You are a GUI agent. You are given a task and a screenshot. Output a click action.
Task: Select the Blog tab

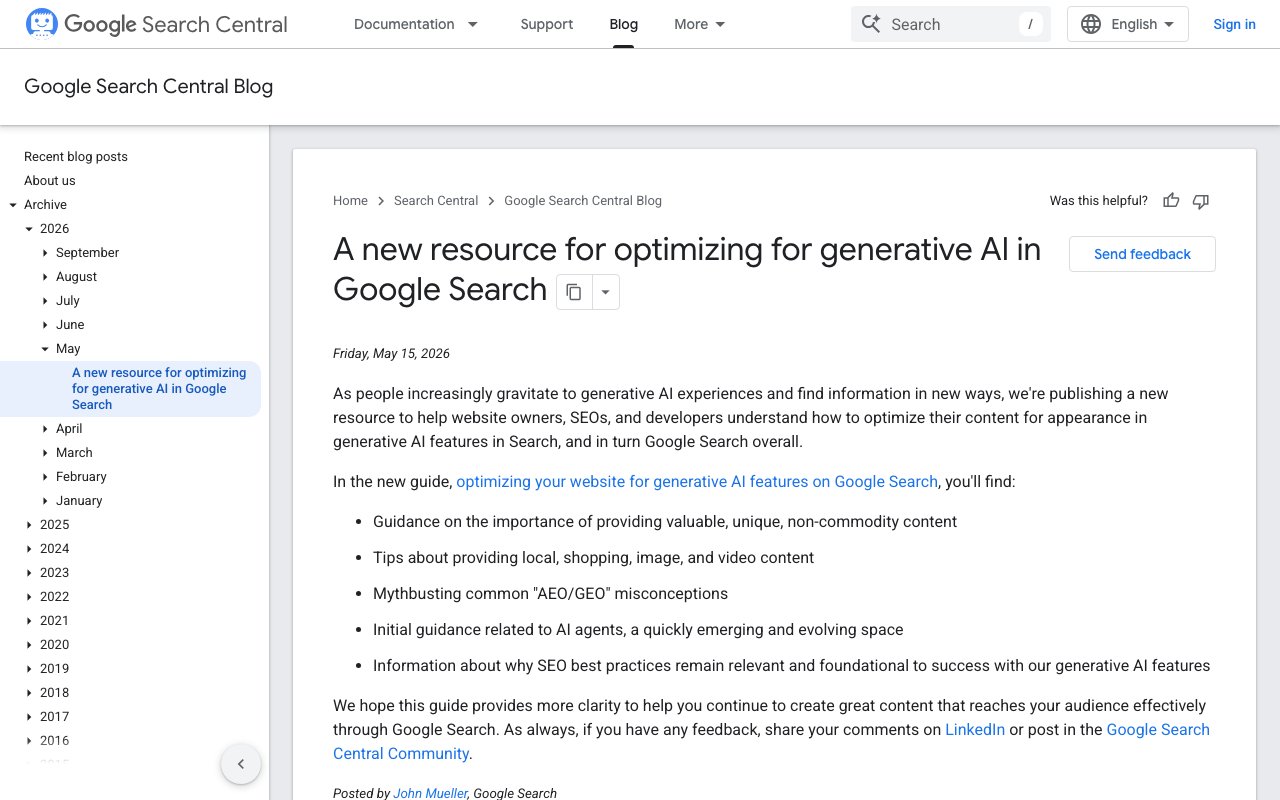pos(623,24)
